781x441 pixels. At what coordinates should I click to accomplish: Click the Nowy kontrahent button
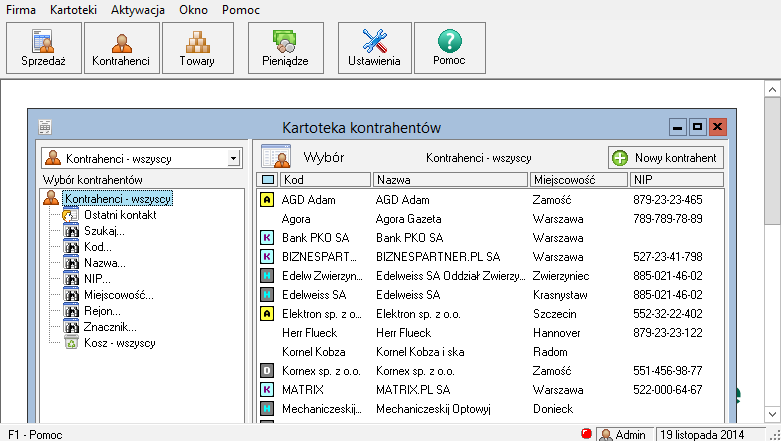(665, 158)
